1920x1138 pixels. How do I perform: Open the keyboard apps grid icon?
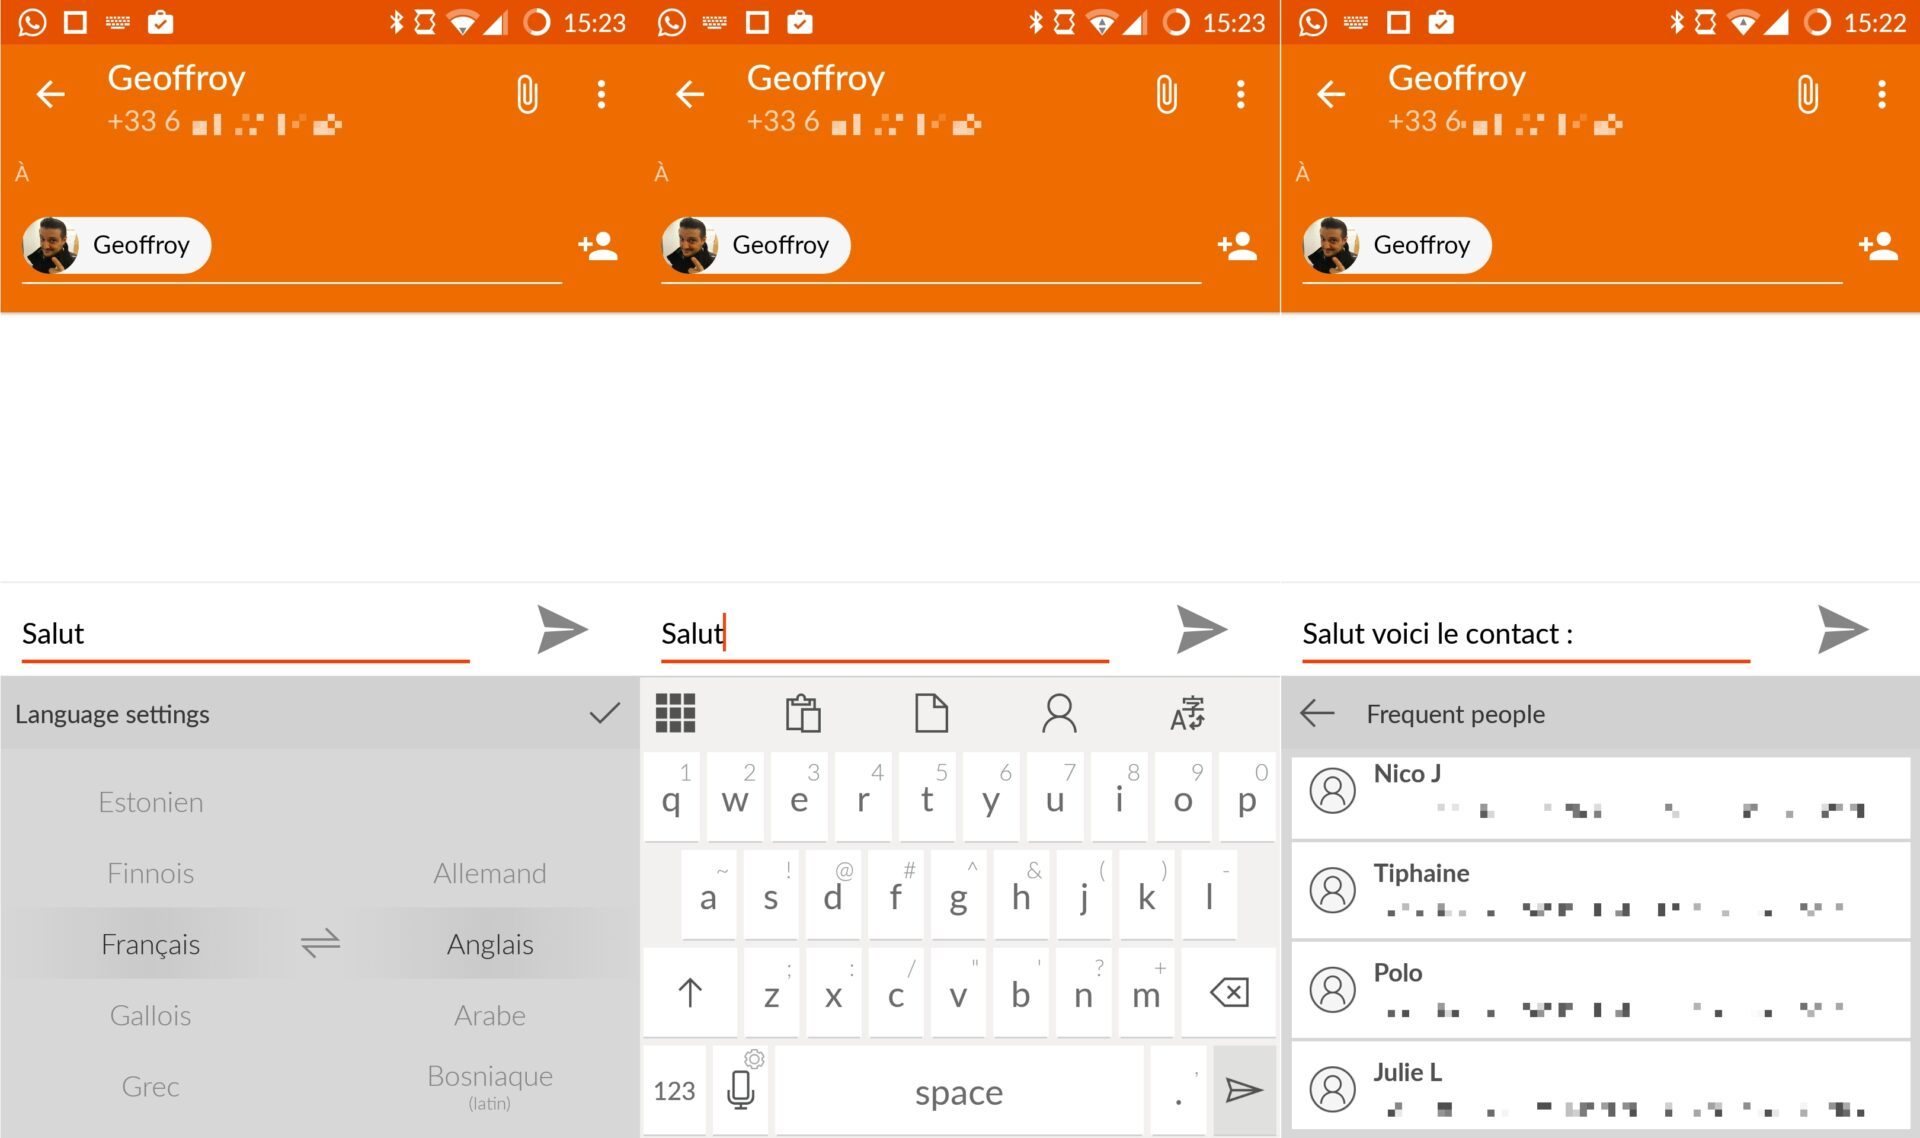coord(675,714)
